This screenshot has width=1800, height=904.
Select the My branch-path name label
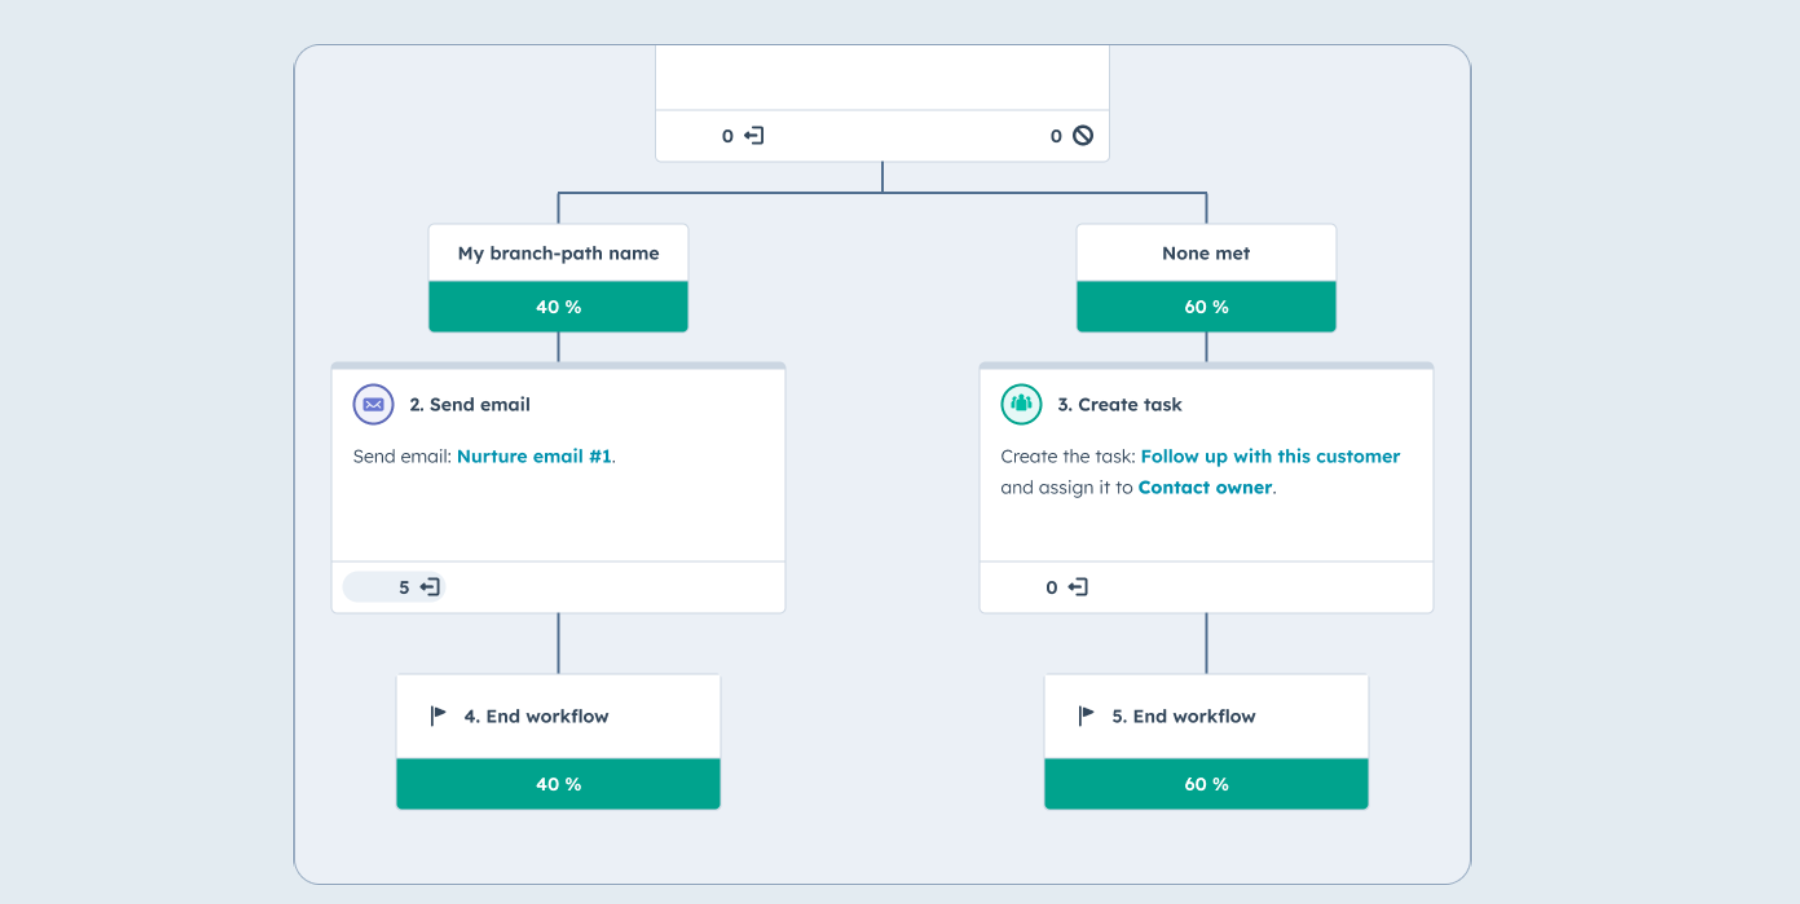pos(558,253)
